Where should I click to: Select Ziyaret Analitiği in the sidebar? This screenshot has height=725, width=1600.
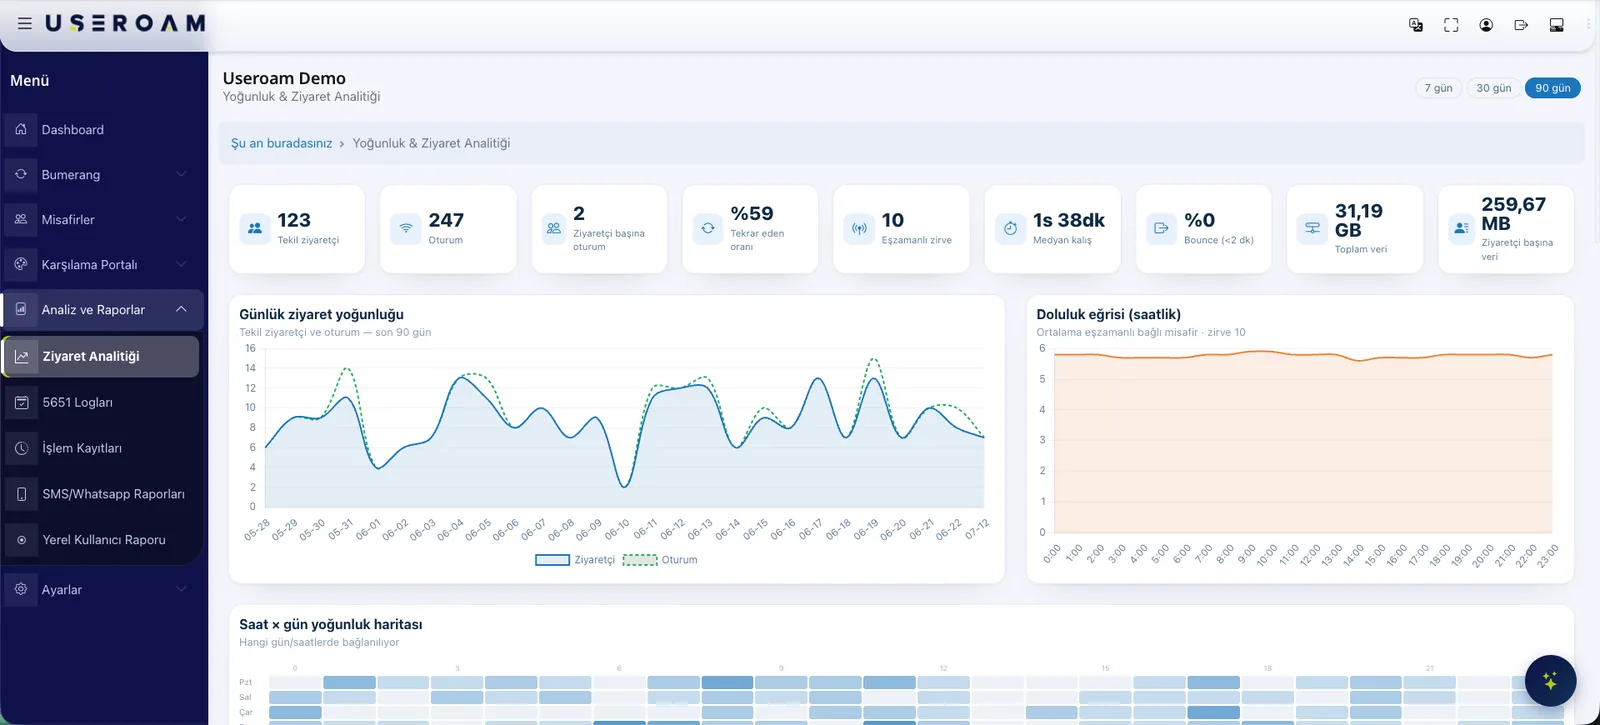click(x=101, y=356)
